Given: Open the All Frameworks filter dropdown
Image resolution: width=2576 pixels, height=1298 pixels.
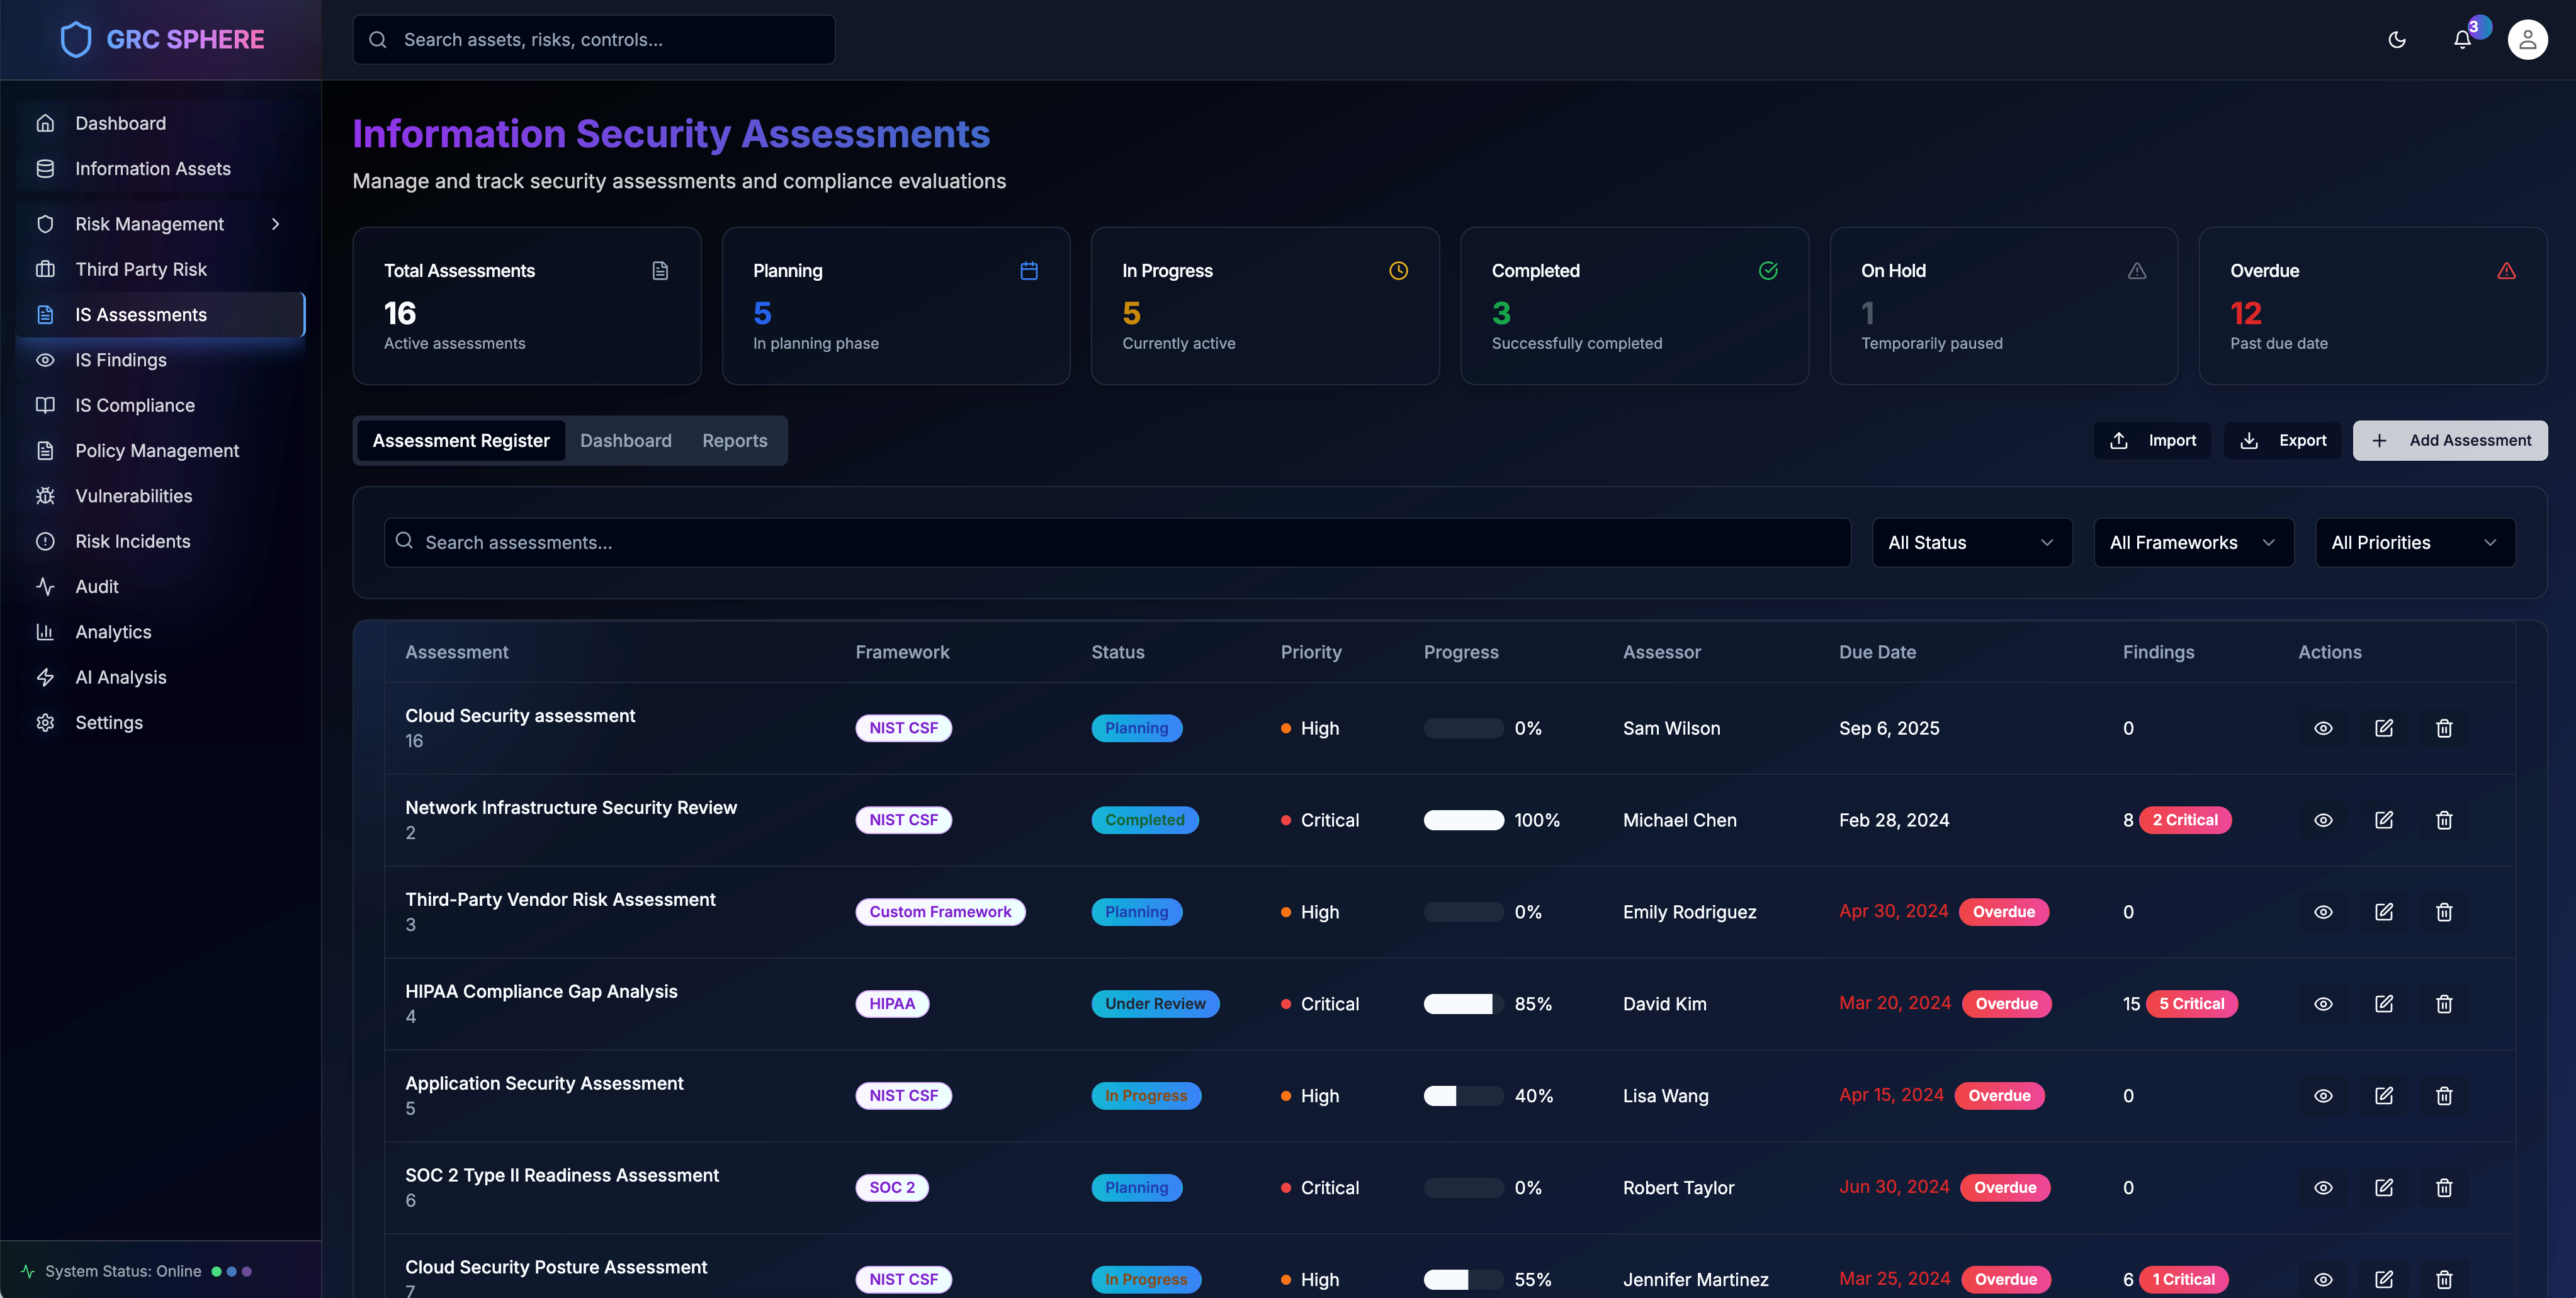Looking at the screenshot, I should [x=2193, y=542].
